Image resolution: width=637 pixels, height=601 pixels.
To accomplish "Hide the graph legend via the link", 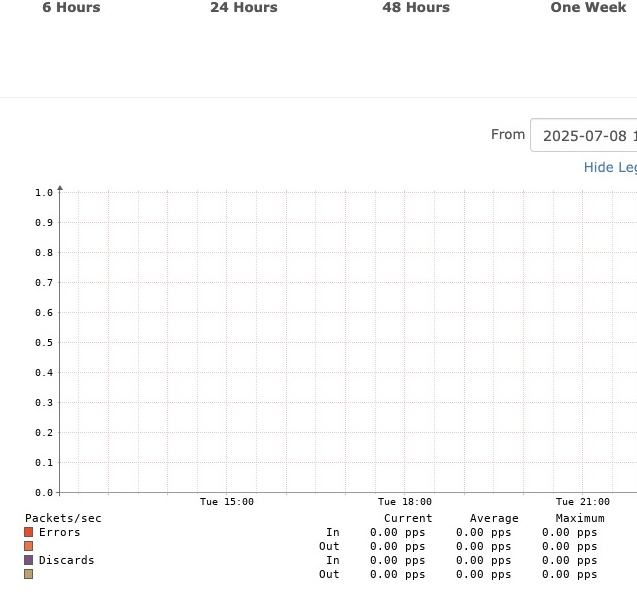I will pos(609,167).
